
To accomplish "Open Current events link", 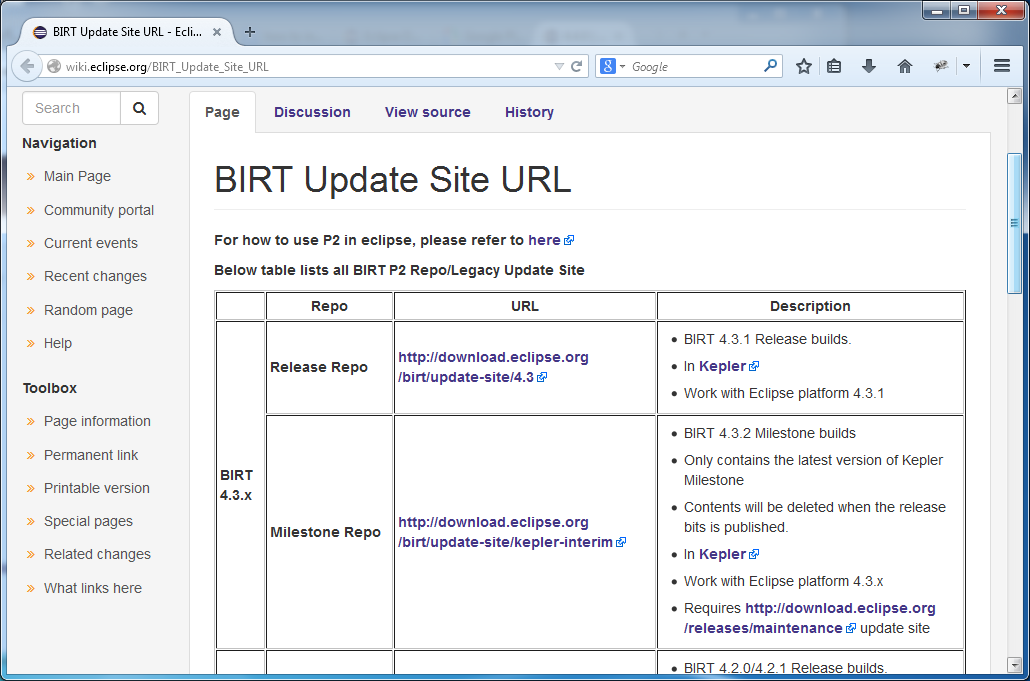I will tap(91, 243).
